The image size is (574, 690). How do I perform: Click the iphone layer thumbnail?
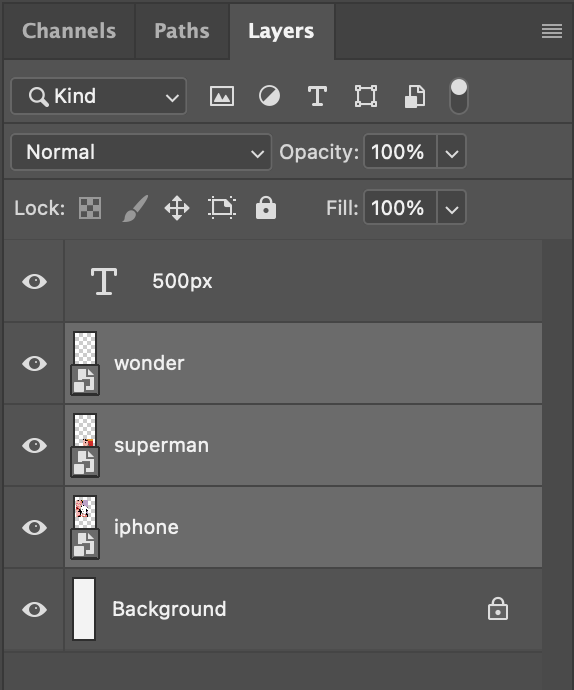(85, 512)
